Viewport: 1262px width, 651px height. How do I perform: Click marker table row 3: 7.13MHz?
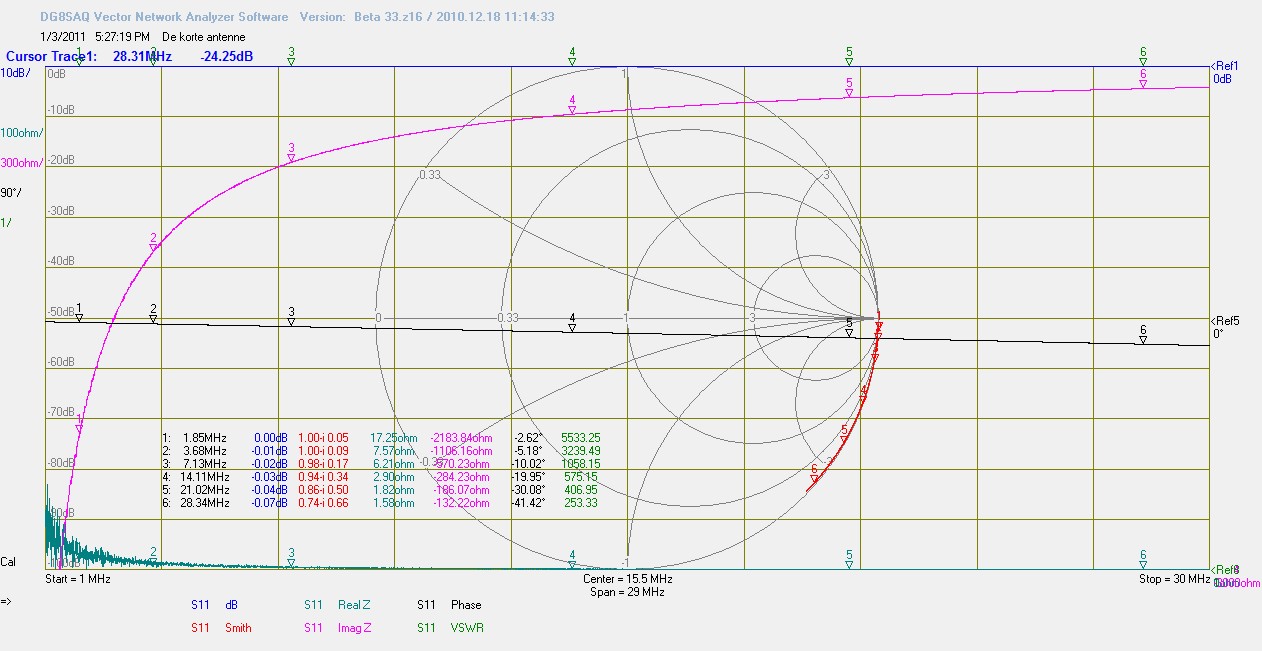[381, 464]
